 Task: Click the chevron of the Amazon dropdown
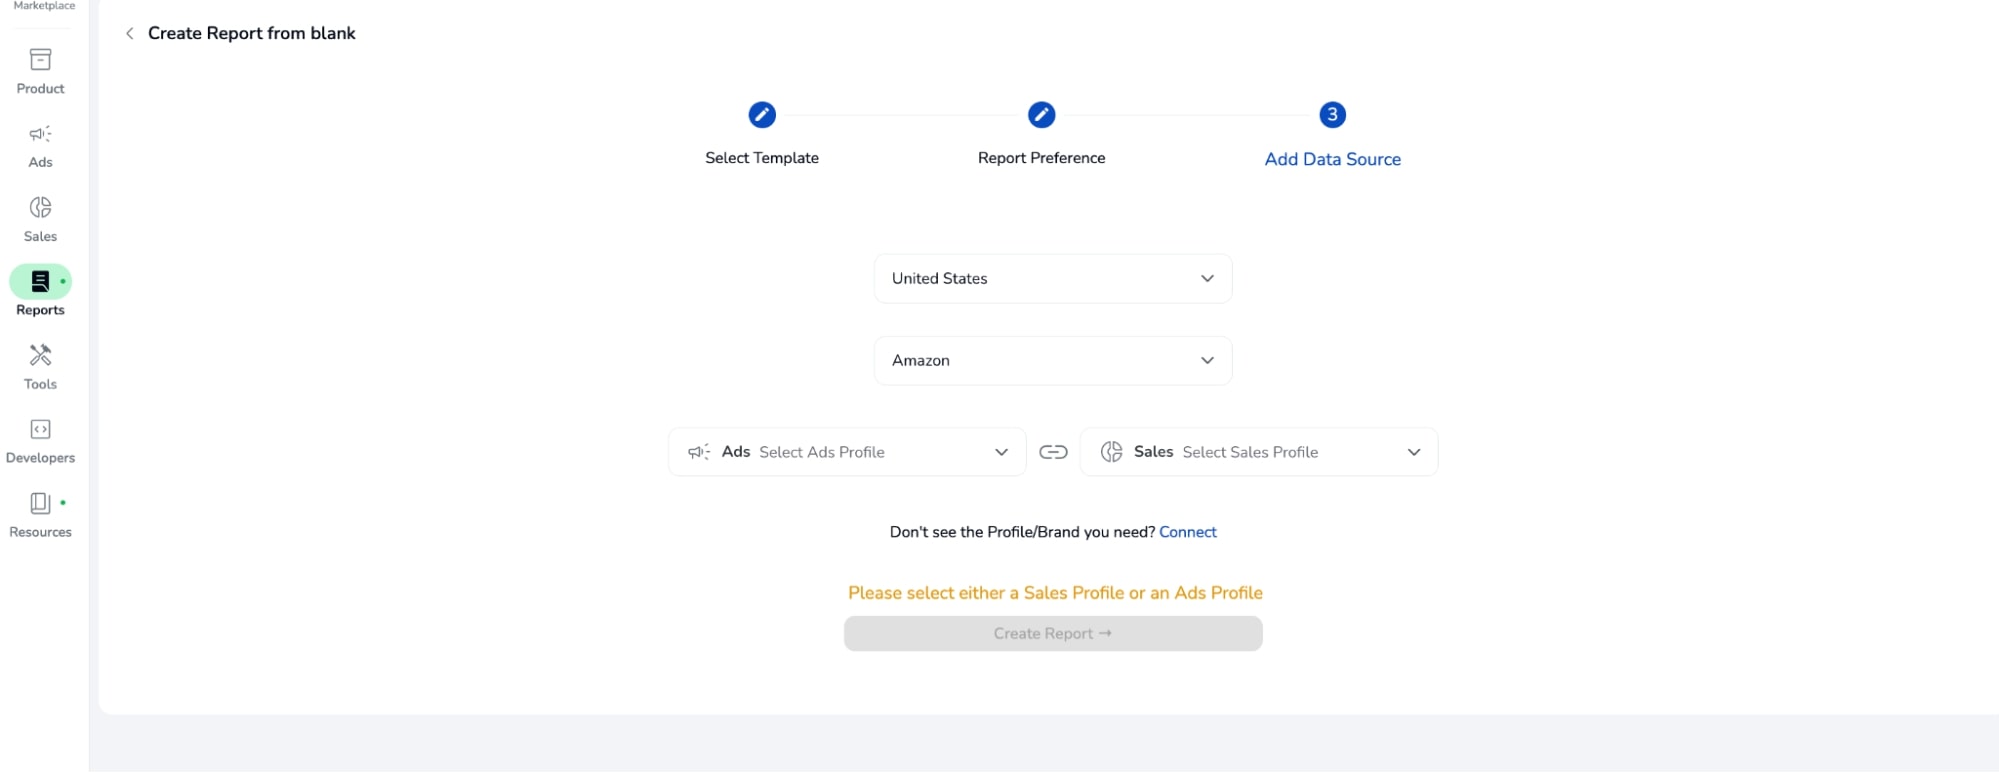click(x=1207, y=361)
